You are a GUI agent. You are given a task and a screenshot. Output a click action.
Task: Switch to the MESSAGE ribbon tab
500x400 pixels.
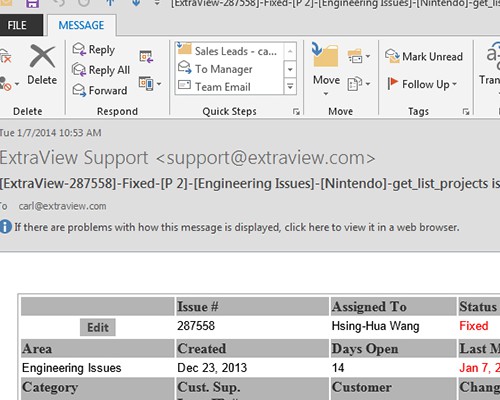pos(81,25)
